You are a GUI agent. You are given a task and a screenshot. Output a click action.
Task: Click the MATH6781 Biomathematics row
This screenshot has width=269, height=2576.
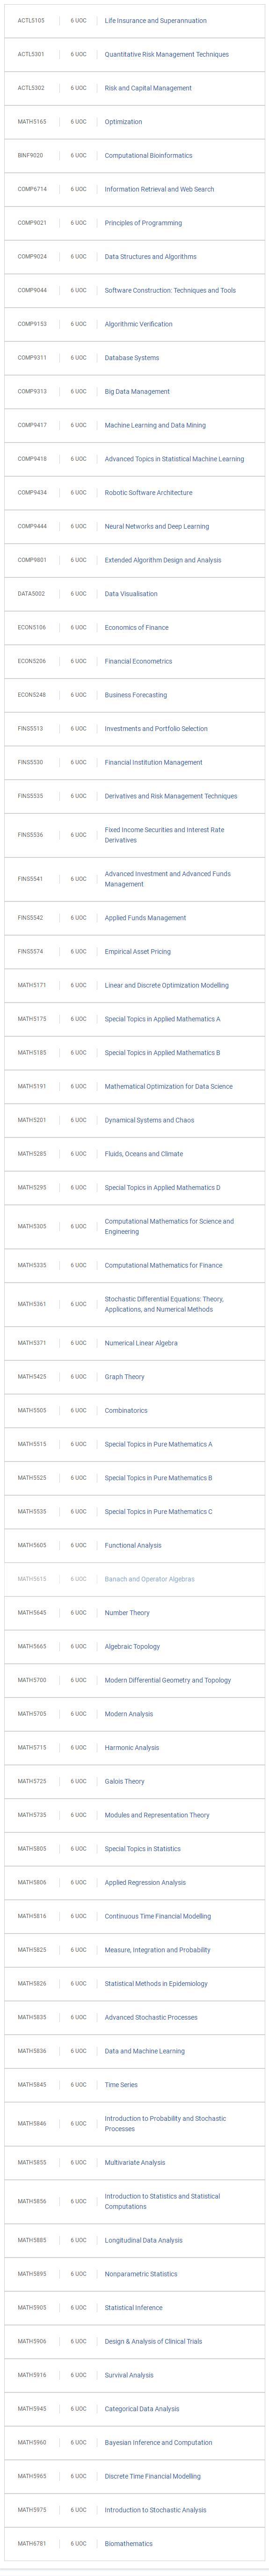[134, 2543]
